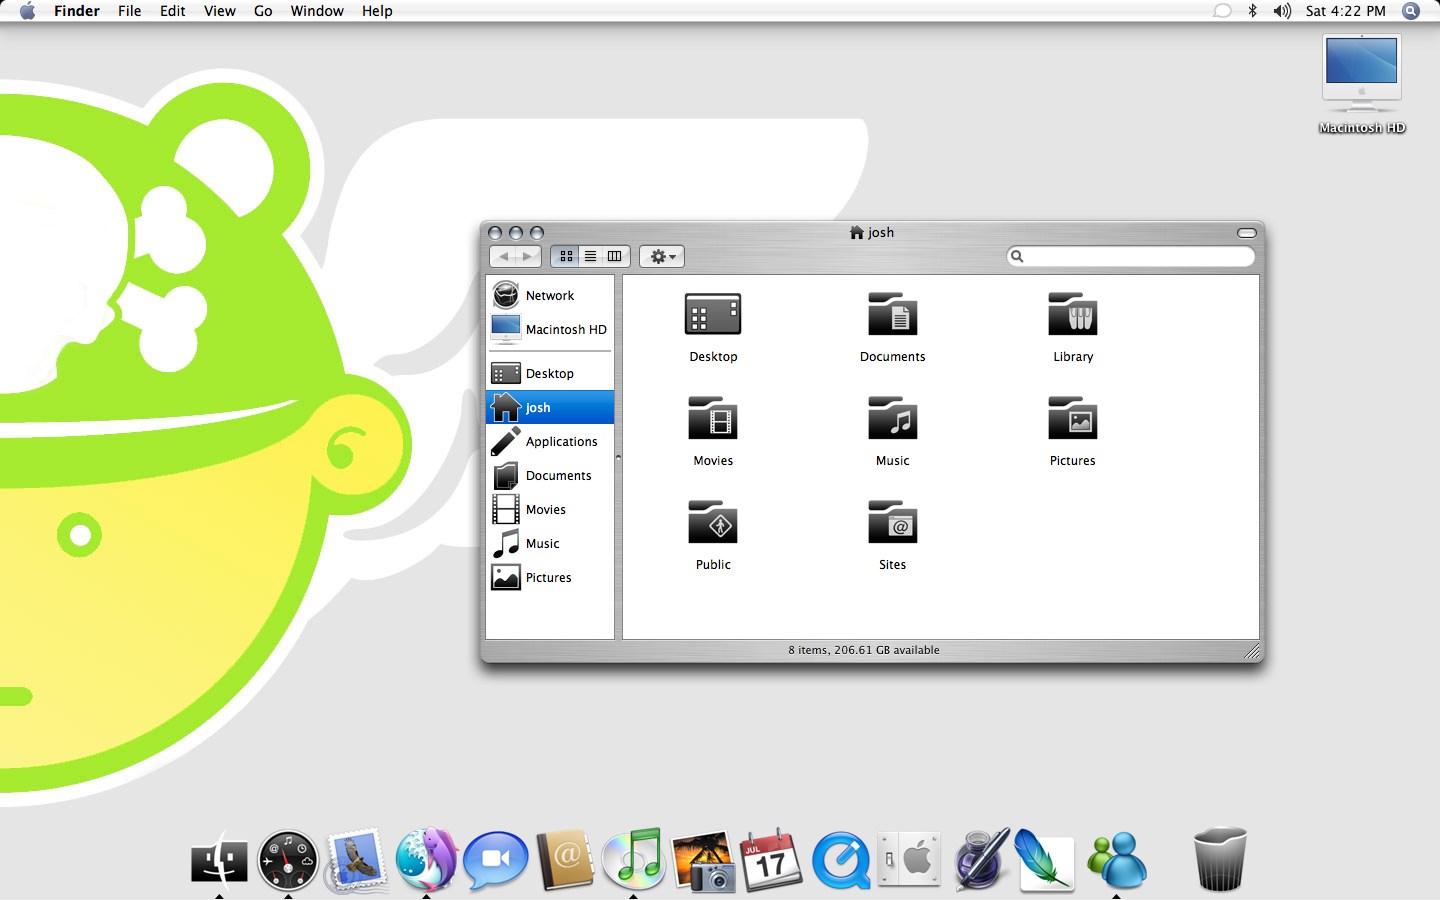Open Spotlight search in menu bar
This screenshot has width=1440, height=900.
coord(1411,11)
